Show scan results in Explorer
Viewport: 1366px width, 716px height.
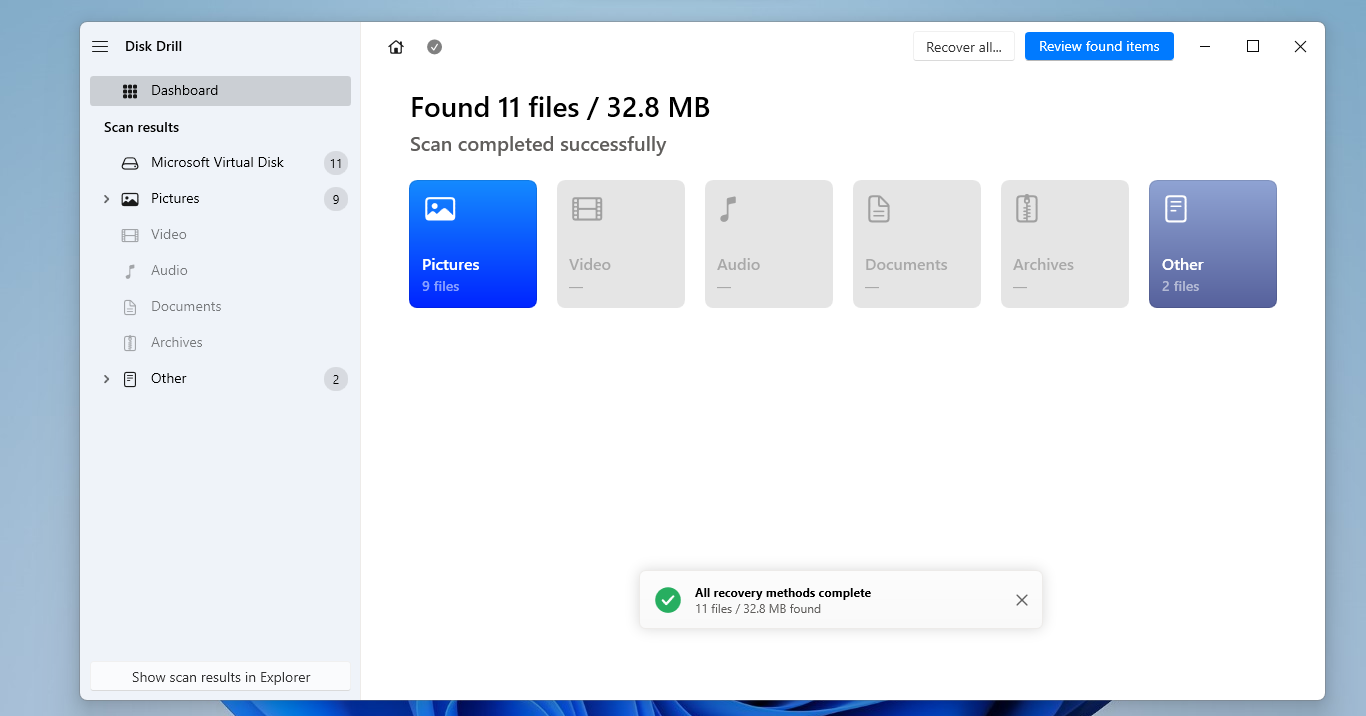tap(221, 677)
